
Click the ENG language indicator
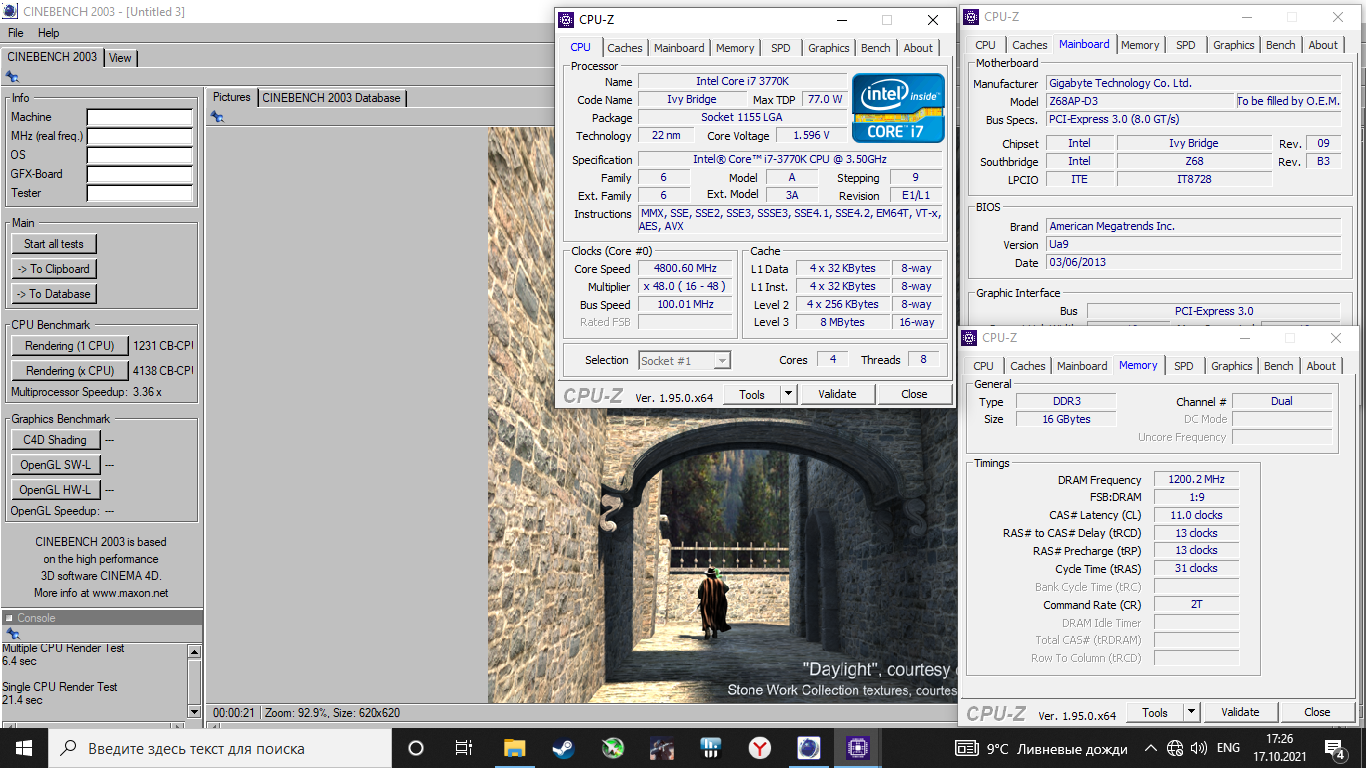1228,748
